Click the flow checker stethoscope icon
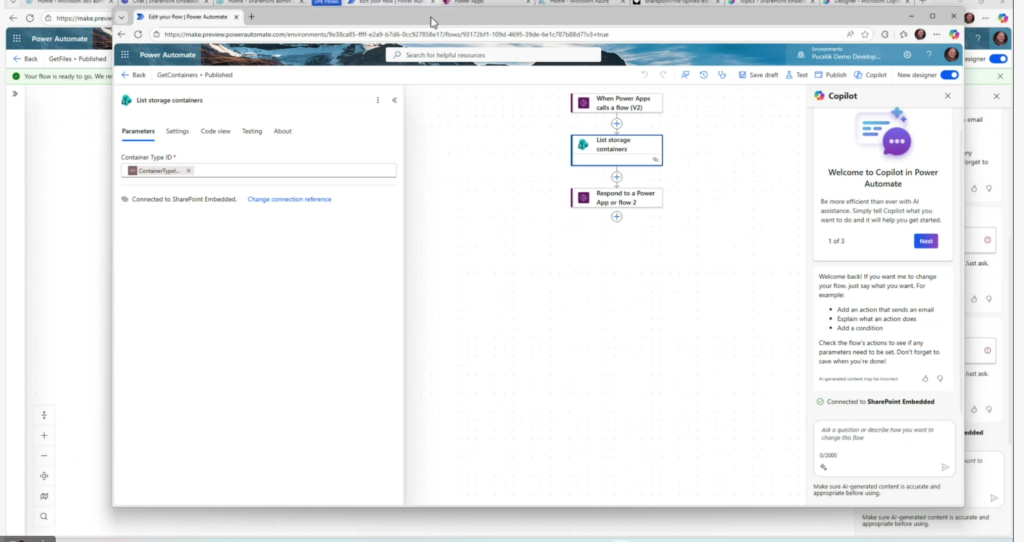Viewport: 1024px width, 542px height. (x=721, y=75)
